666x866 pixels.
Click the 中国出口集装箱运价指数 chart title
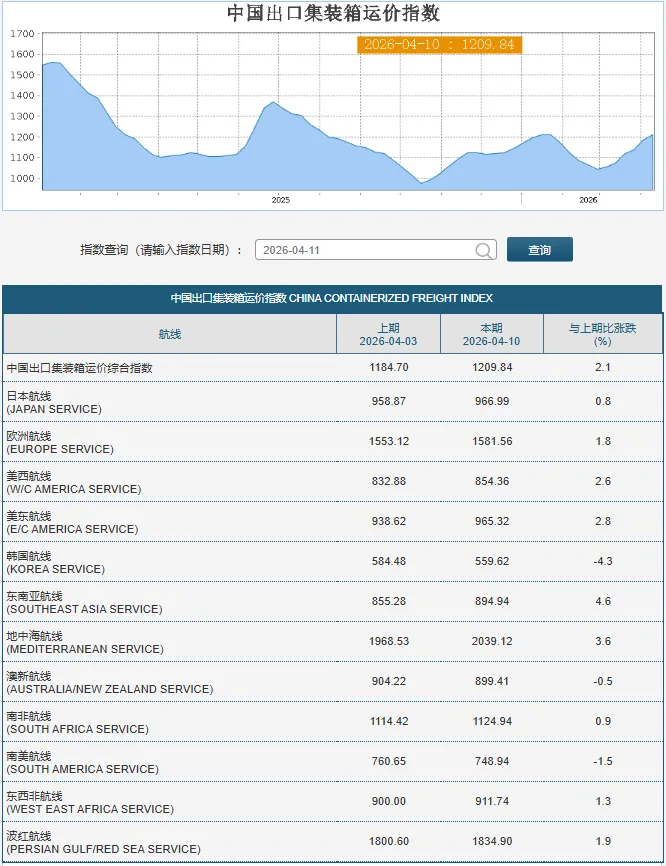pos(333,13)
